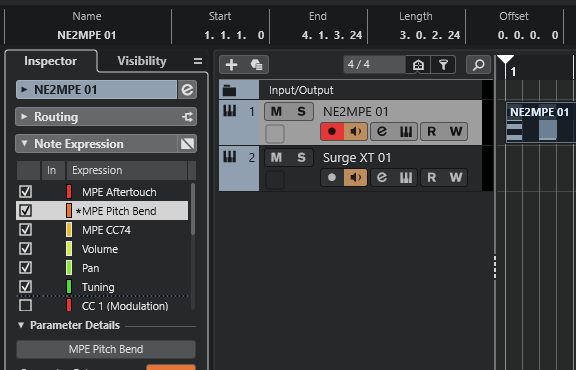This screenshot has height=370, width=576.
Task: Click the CC 1 (Modulation) red color swatch
Action: (69, 306)
